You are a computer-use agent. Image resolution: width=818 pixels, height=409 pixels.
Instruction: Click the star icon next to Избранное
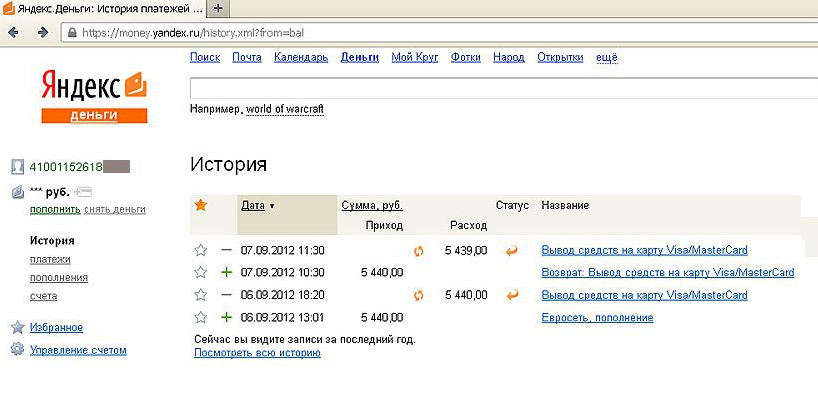click(18, 328)
